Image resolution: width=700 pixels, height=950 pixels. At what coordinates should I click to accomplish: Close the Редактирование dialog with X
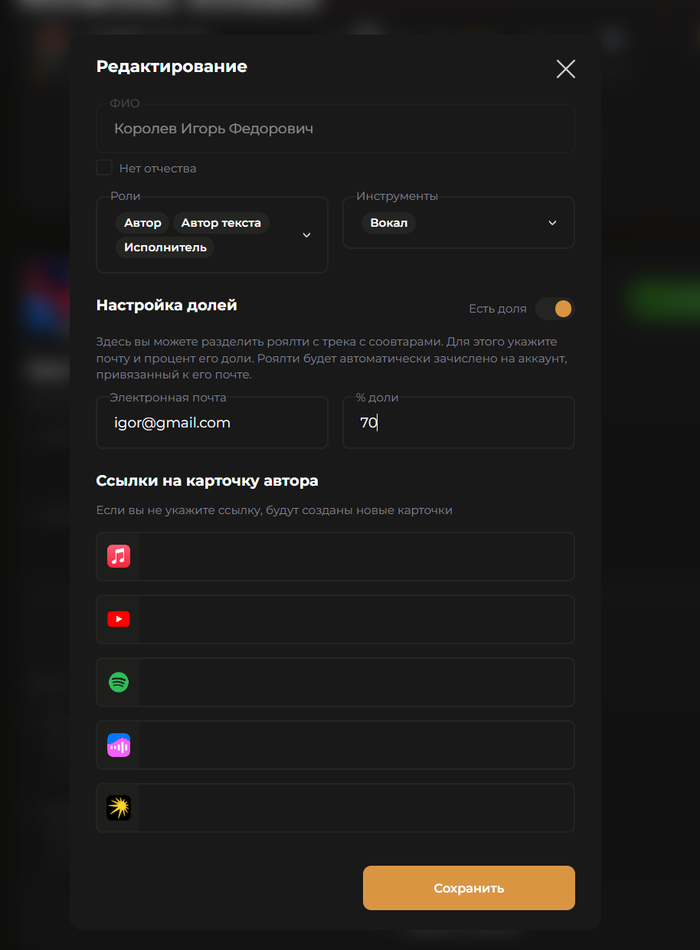pyautogui.click(x=565, y=68)
